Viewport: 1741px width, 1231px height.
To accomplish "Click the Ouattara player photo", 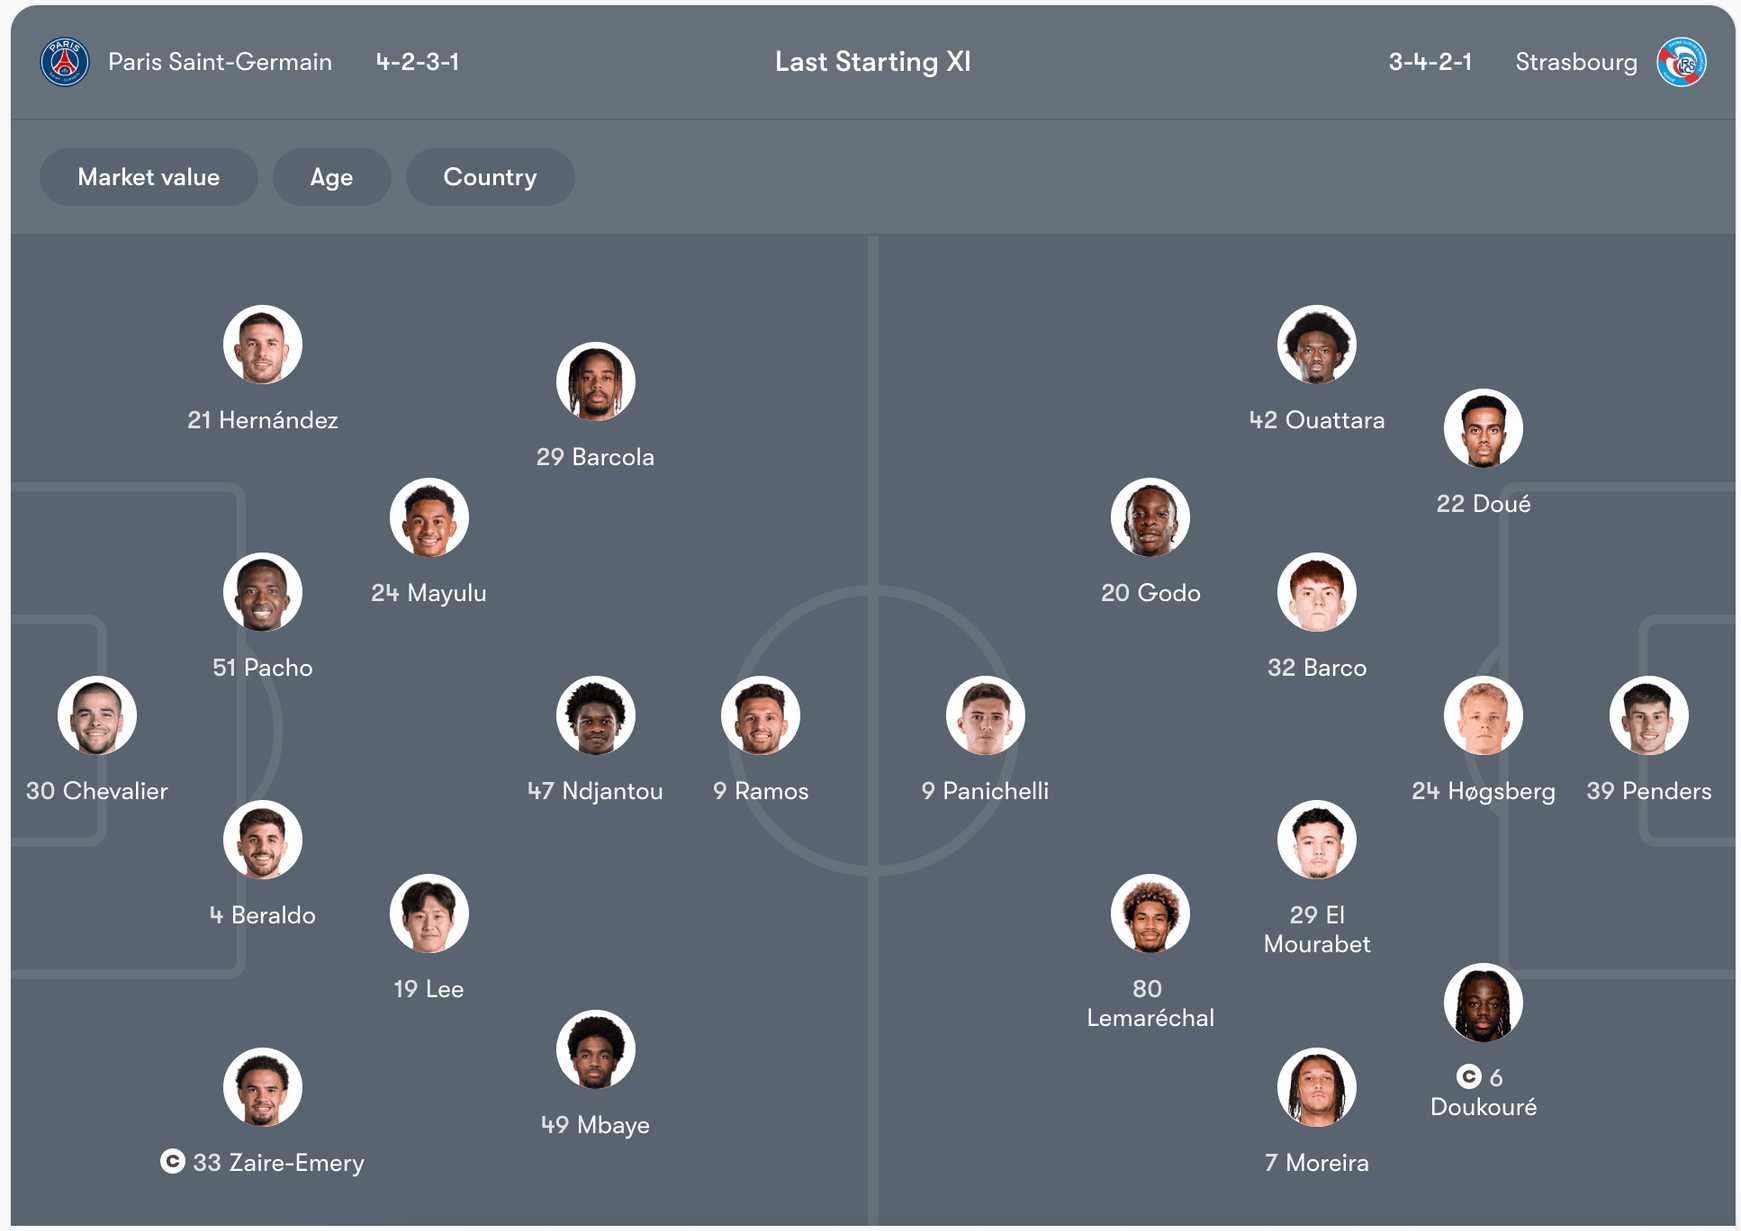I will pos(1316,345).
